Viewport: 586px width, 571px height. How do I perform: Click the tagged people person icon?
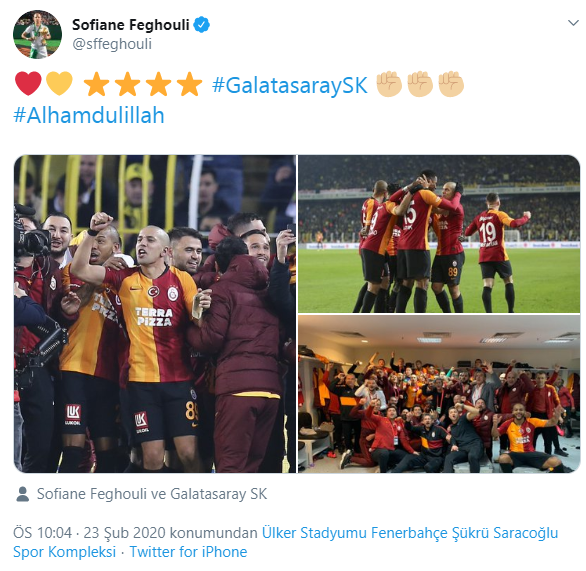[x=22, y=494]
